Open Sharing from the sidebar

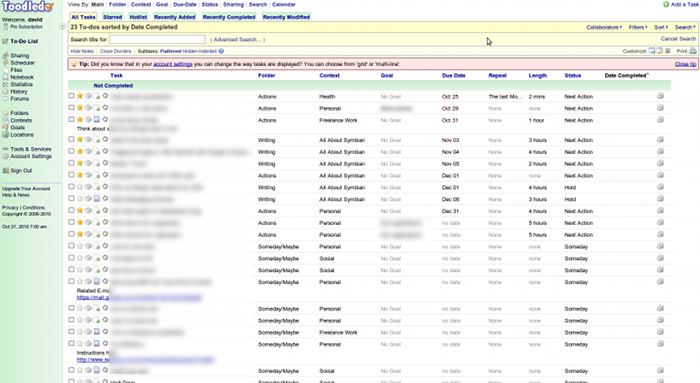pyautogui.click(x=20, y=56)
